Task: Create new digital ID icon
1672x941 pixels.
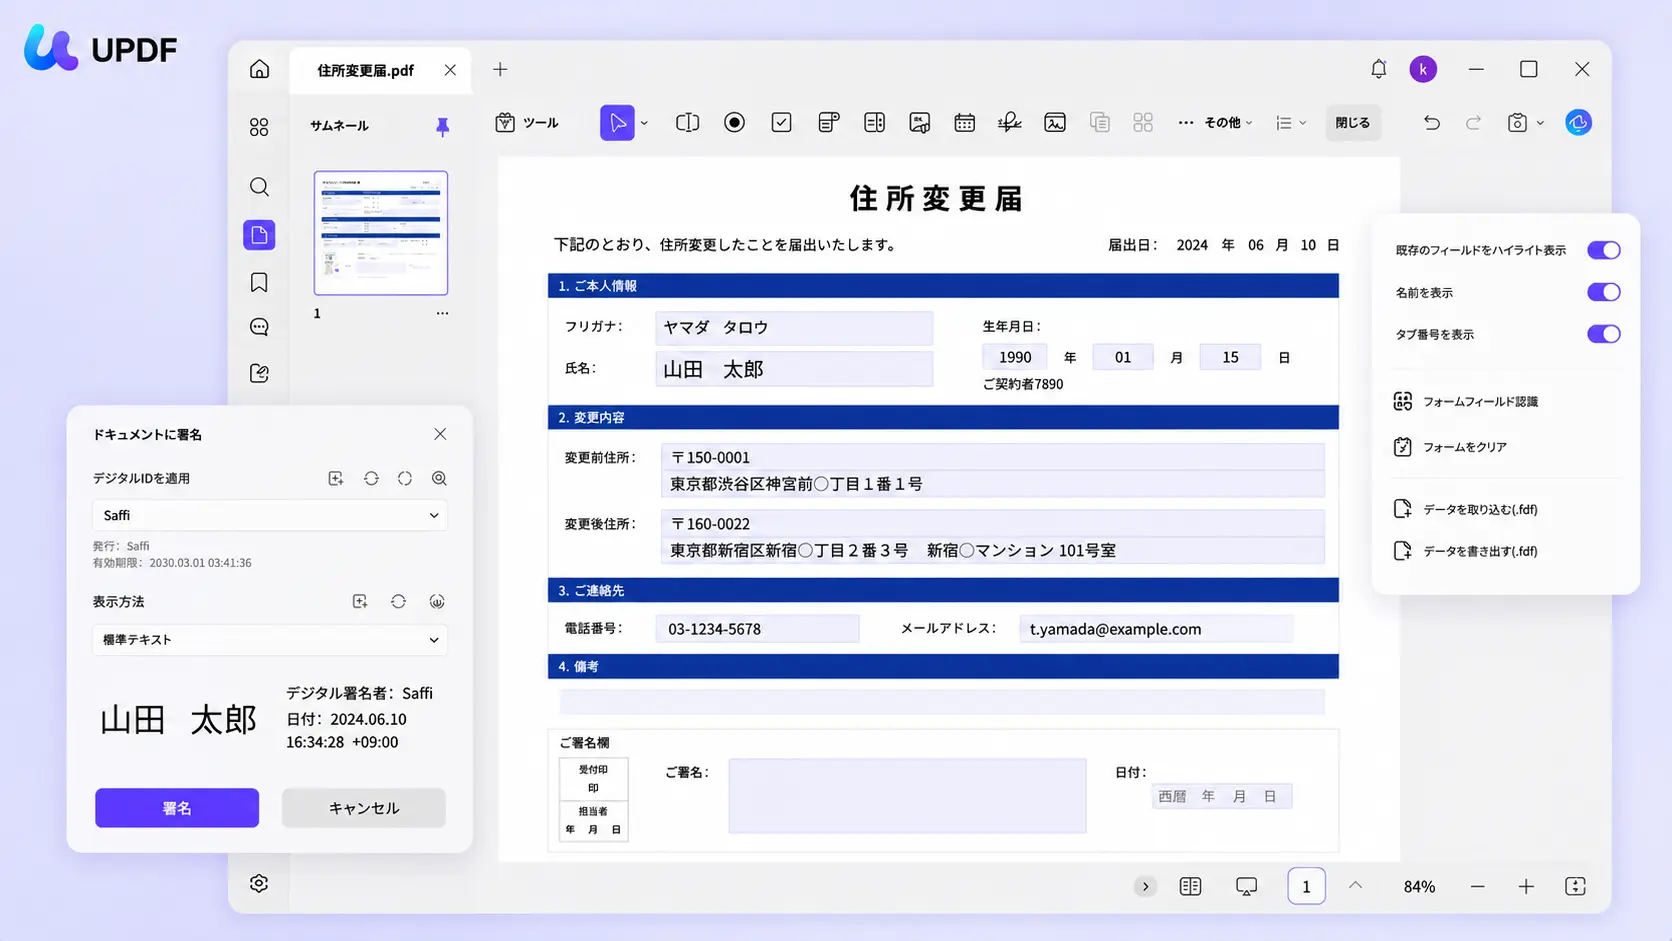Action: [x=336, y=478]
